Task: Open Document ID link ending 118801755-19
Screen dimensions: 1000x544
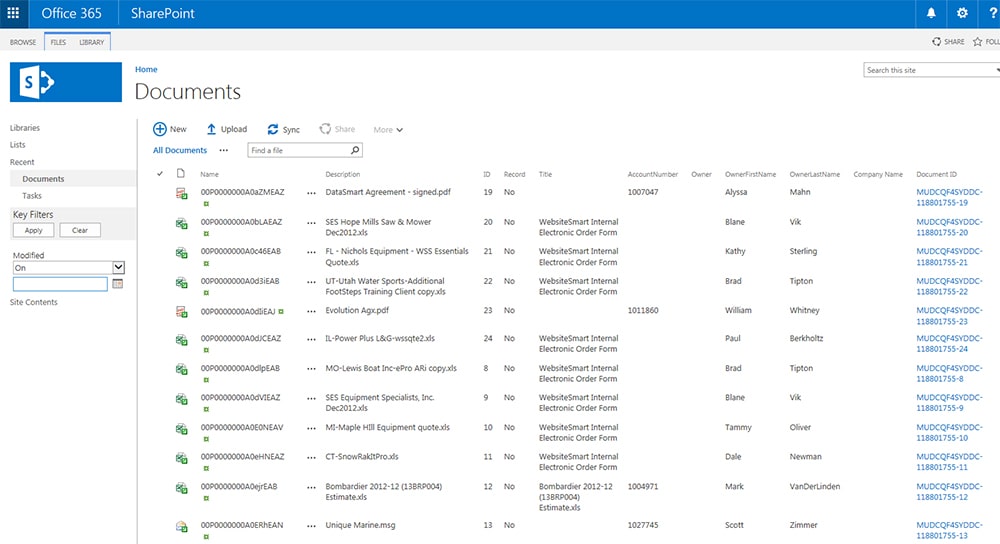Action: click(x=949, y=197)
